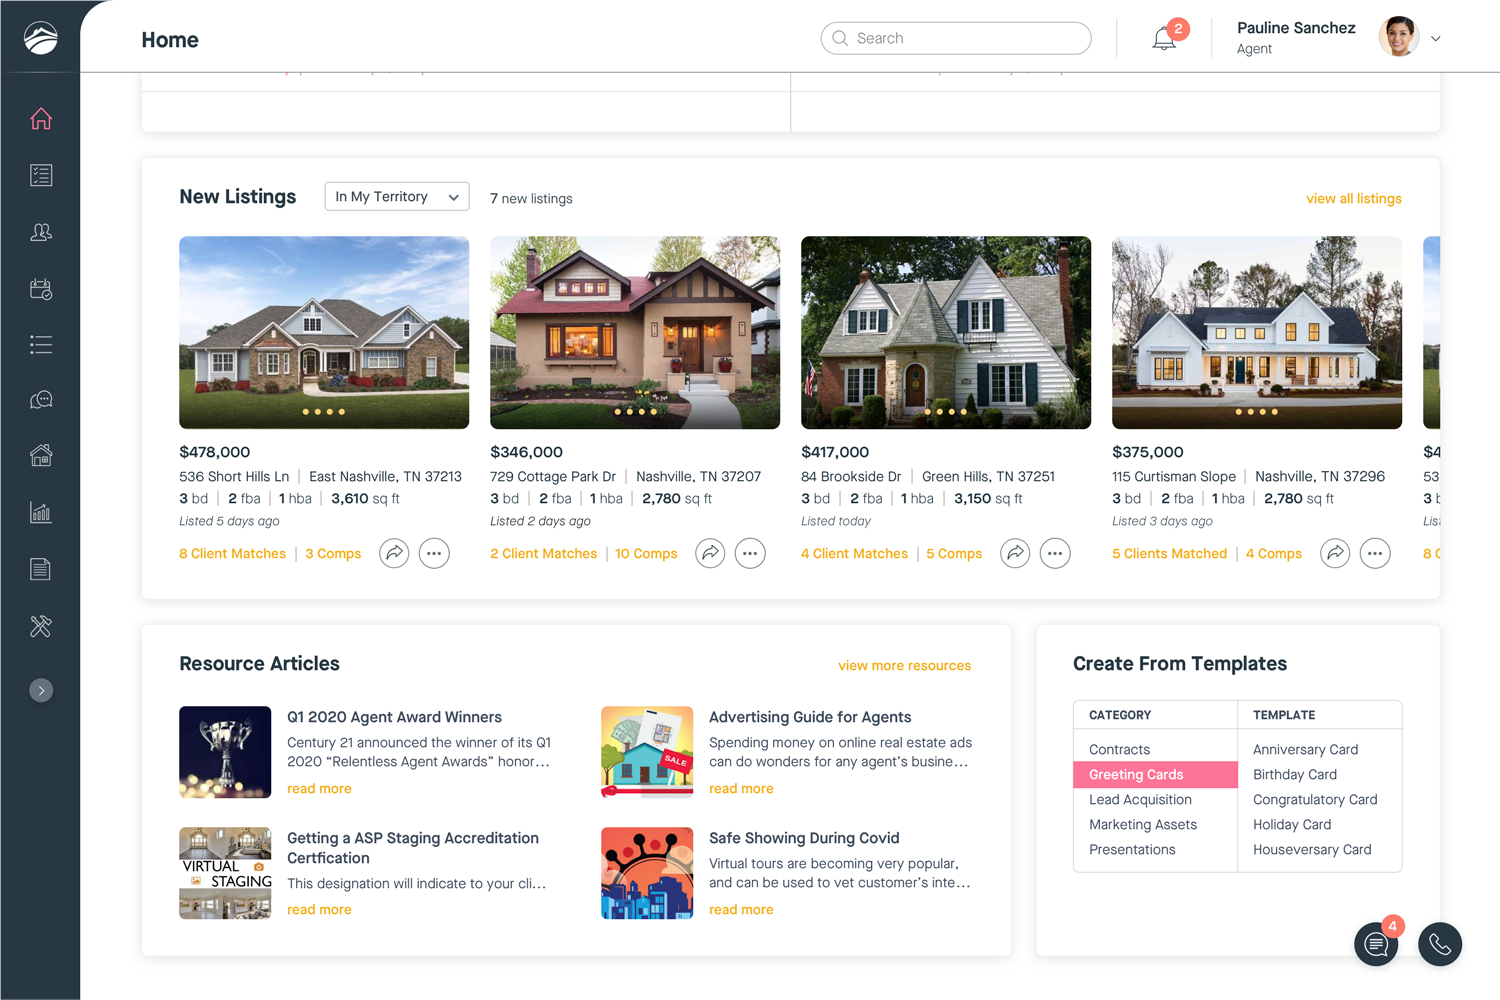The width and height of the screenshot is (1500, 1000).
Task: Expand the sidebar with arrow button
Action: tap(41, 690)
